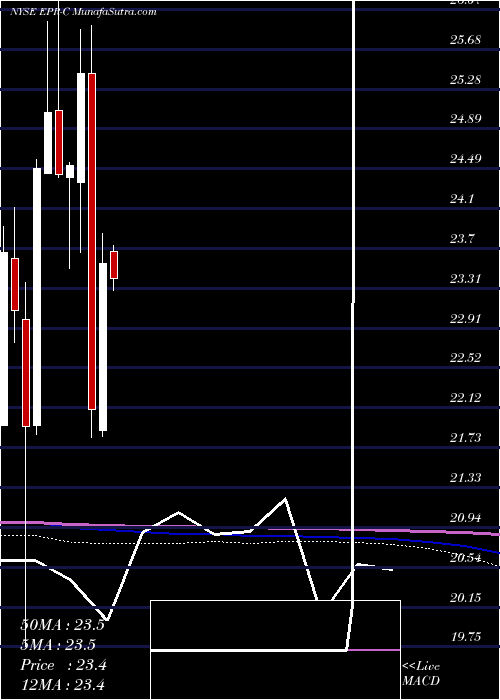Click the 'Price : 23.4' readout
The height and width of the screenshot is (700, 500).
(63, 665)
